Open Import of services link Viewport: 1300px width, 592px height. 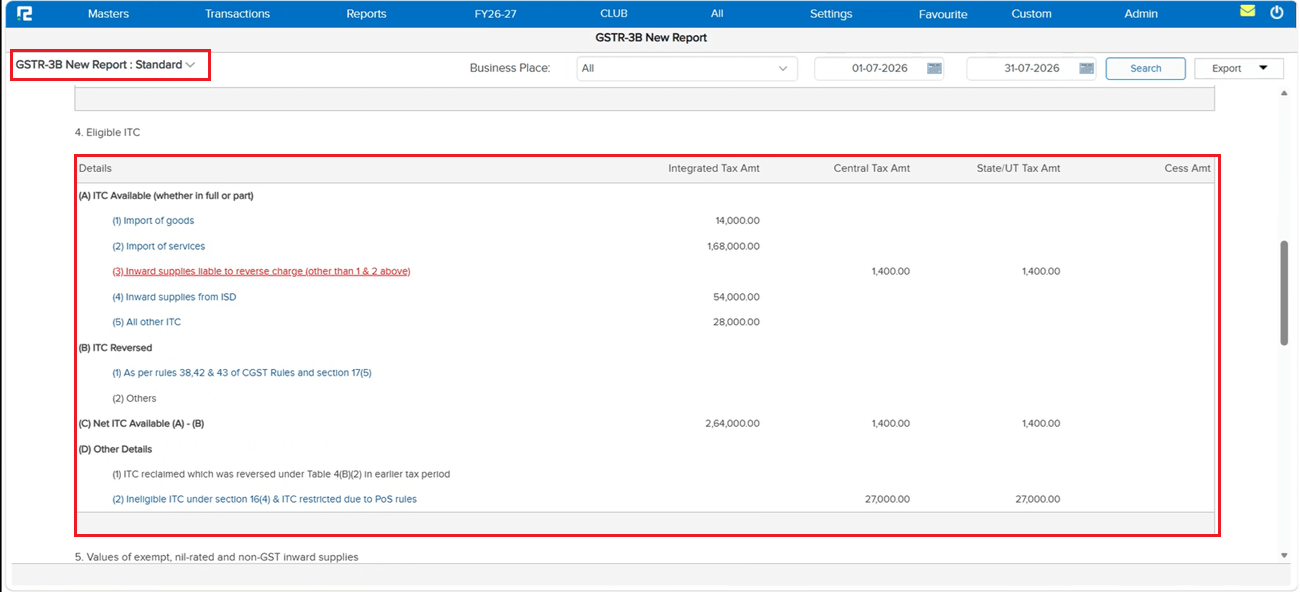pyautogui.click(x=159, y=246)
